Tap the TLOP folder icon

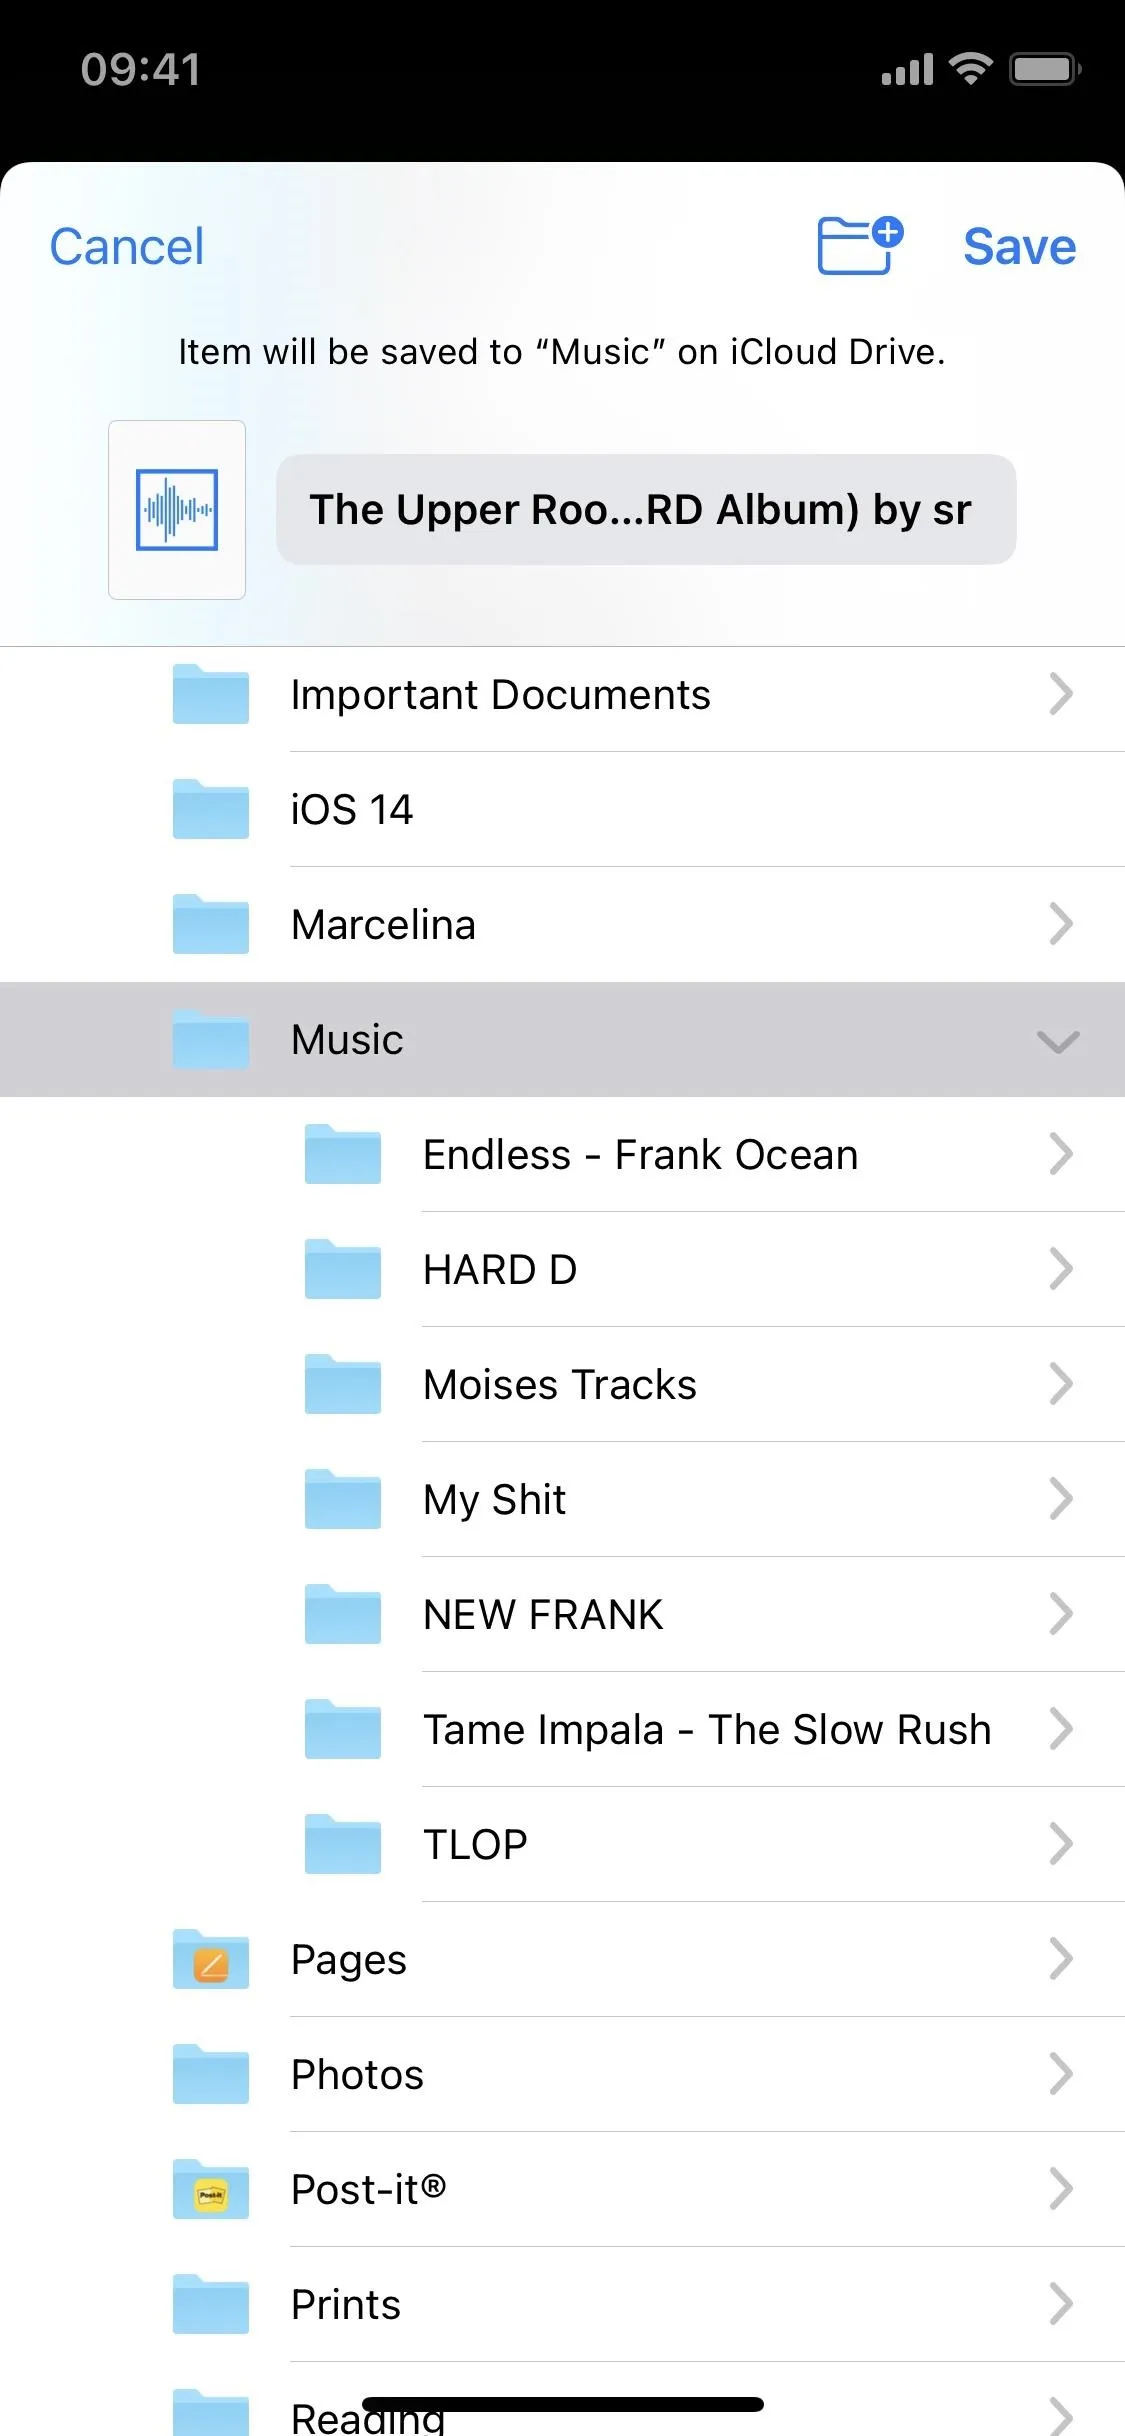(x=343, y=1844)
